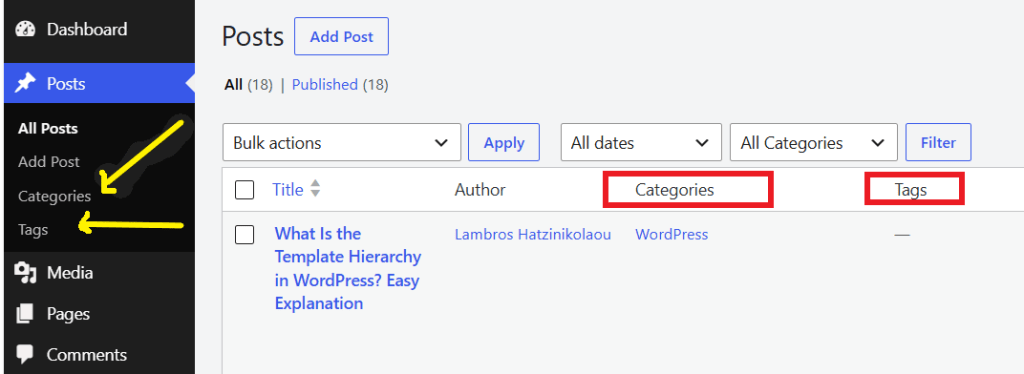Show All (18) posts view
1024x374 pixels.
pos(248,85)
